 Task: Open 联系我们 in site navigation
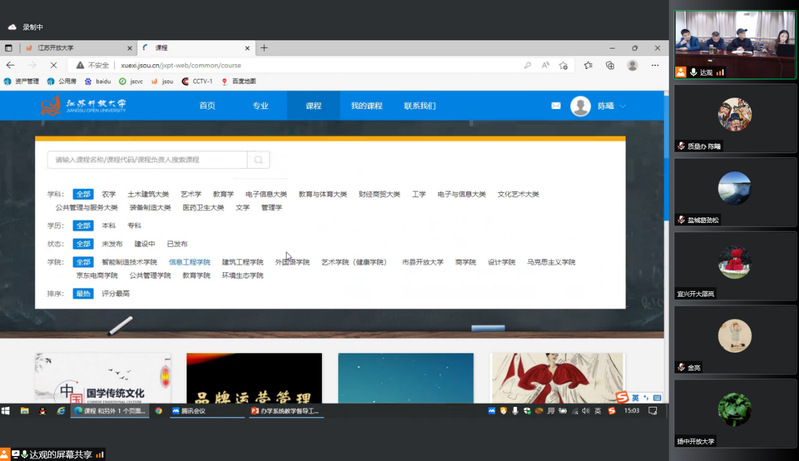point(419,106)
